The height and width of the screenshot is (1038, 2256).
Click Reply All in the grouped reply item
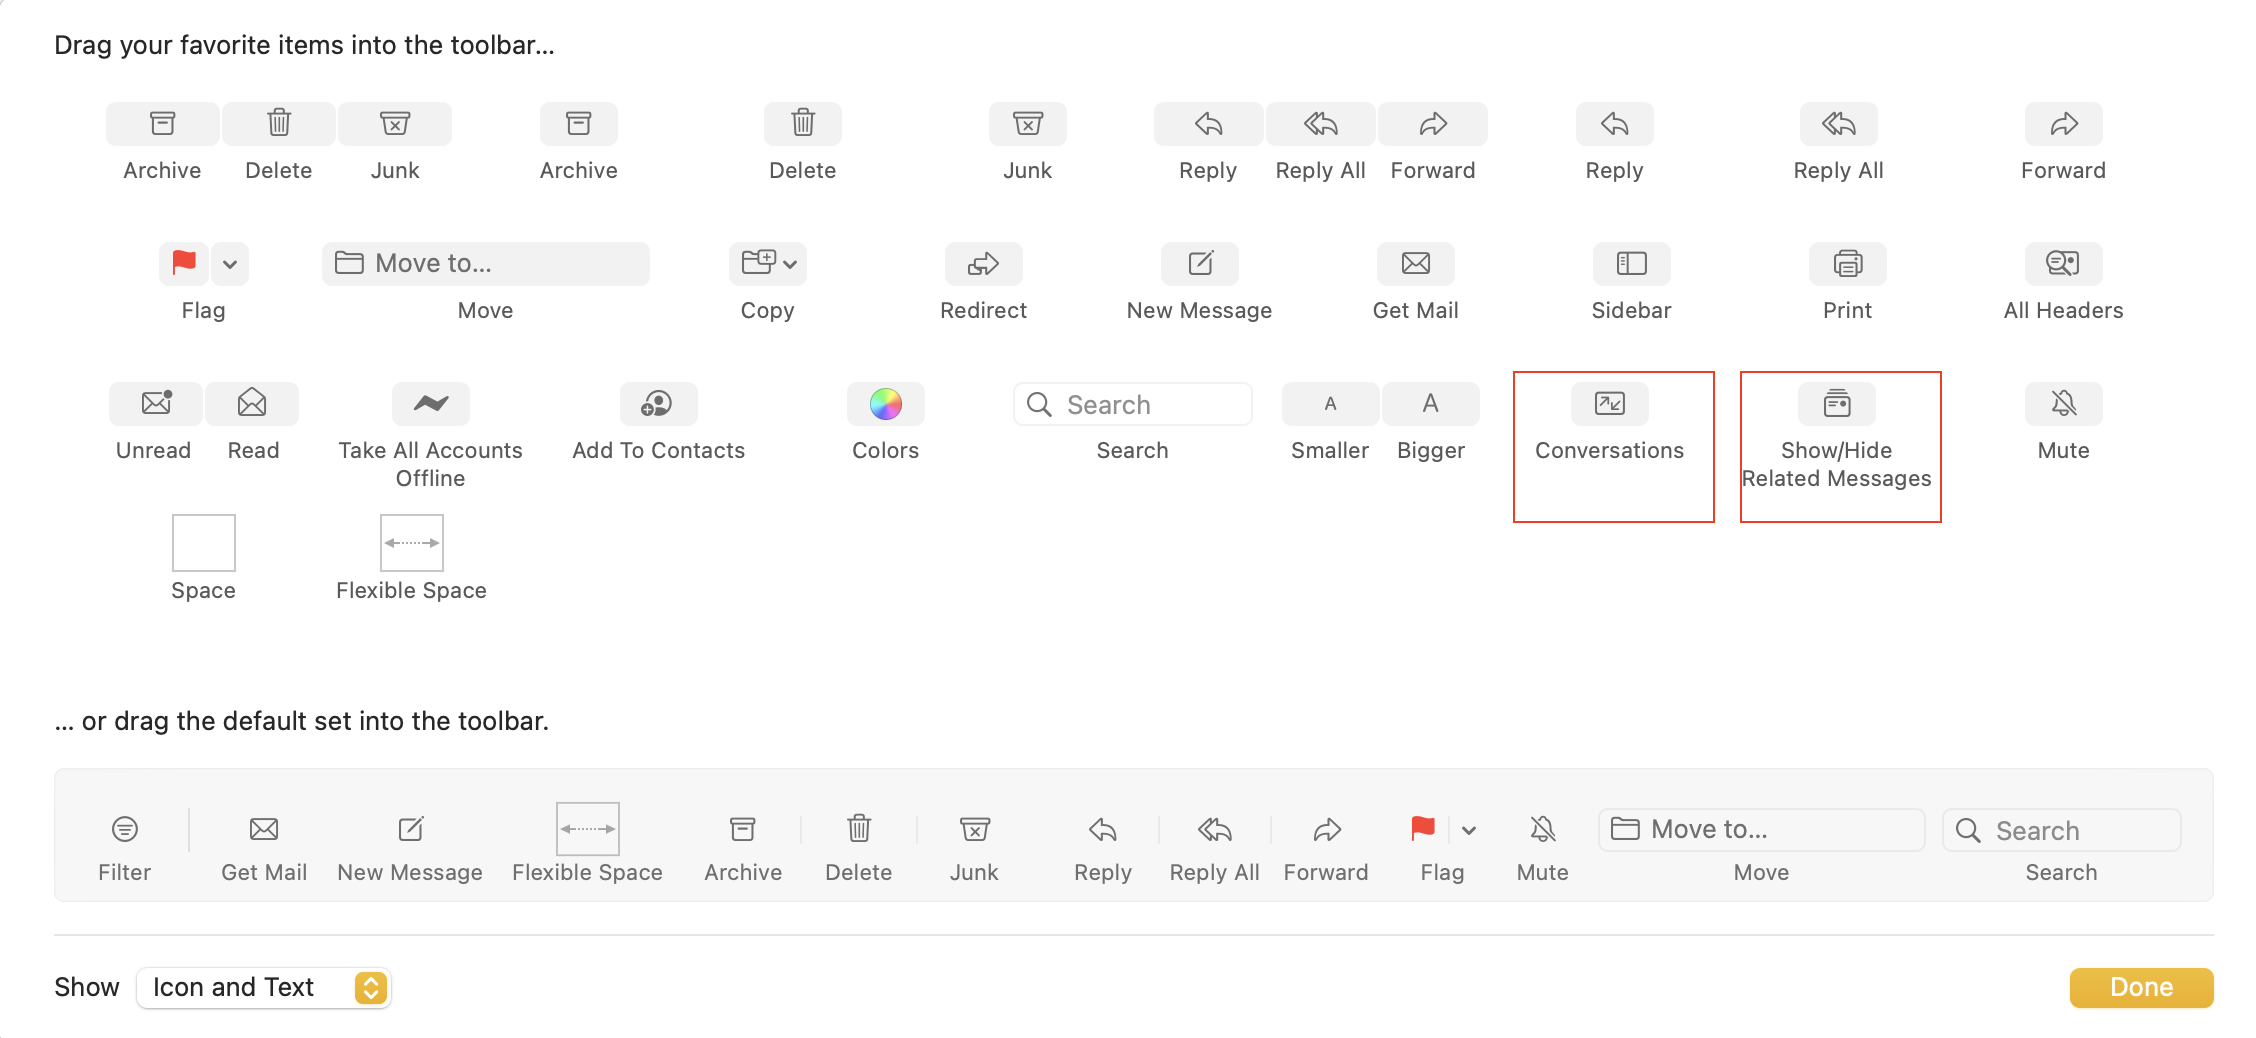(1321, 124)
